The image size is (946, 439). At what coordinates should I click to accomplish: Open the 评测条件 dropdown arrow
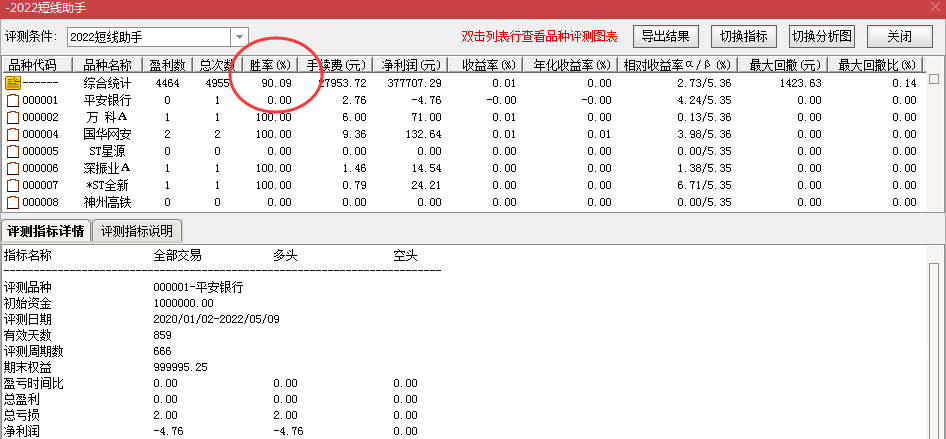[x=240, y=37]
